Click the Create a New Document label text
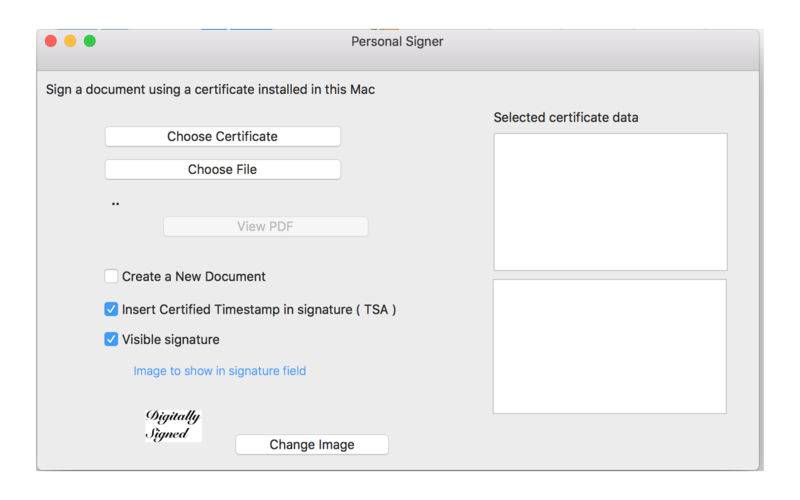 (x=193, y=277)
